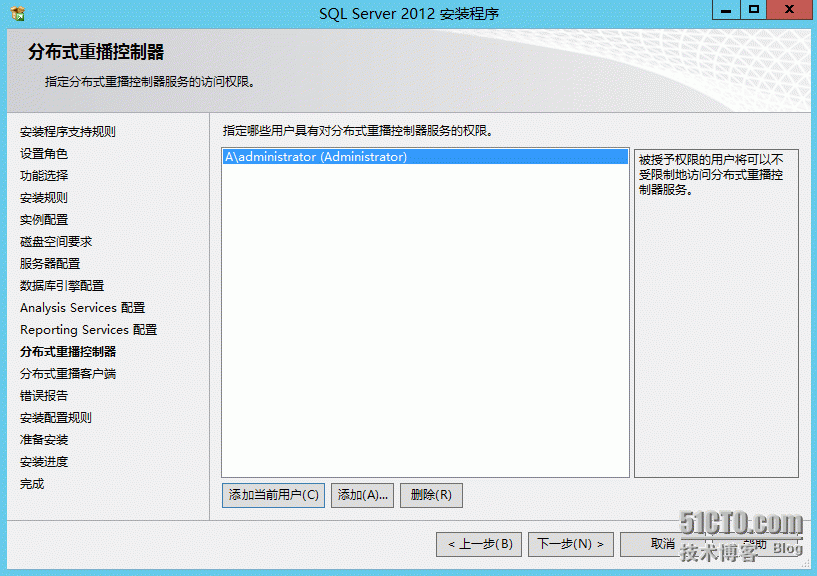This screenshot has width=817, height=576.
Task: Cancel setup with 取消 button
Action: (662, 544)
